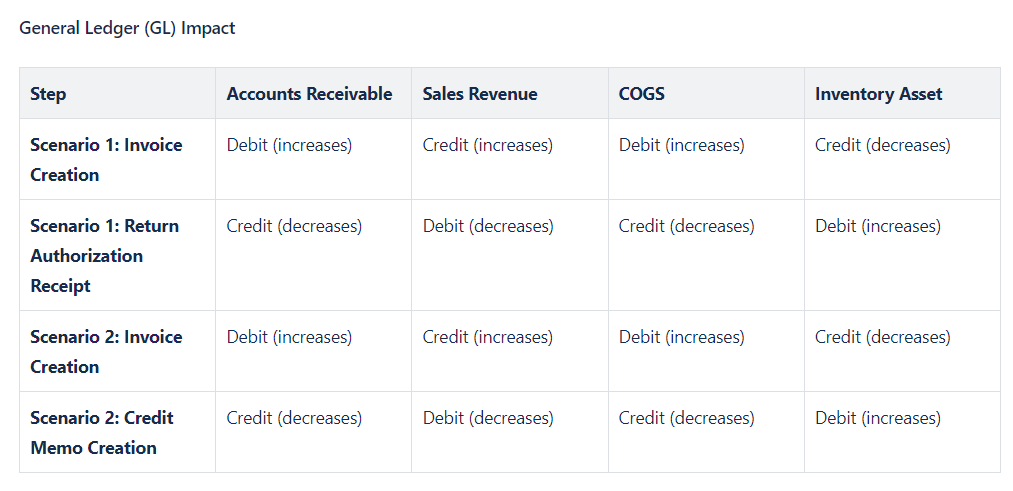This screenshot has width=1013, height=491.
Task: Select COGS cell for Return Authorization Receipt row
Action: 686,226
